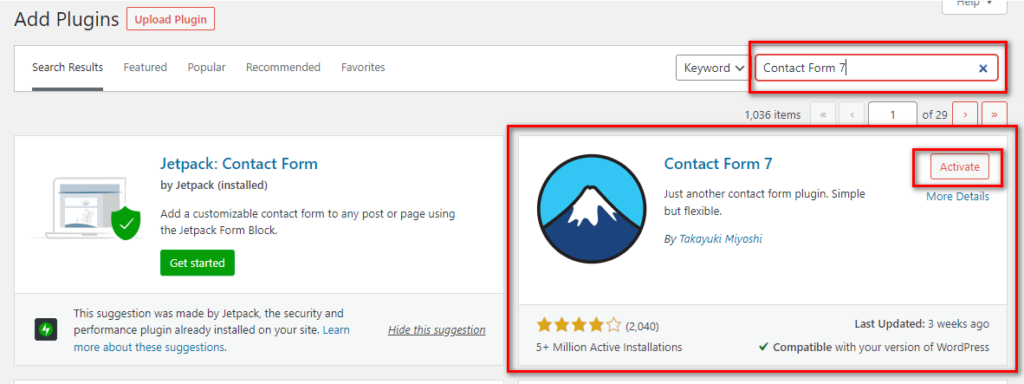Open the Contact Form 7 title link

[x=718, y=163]
